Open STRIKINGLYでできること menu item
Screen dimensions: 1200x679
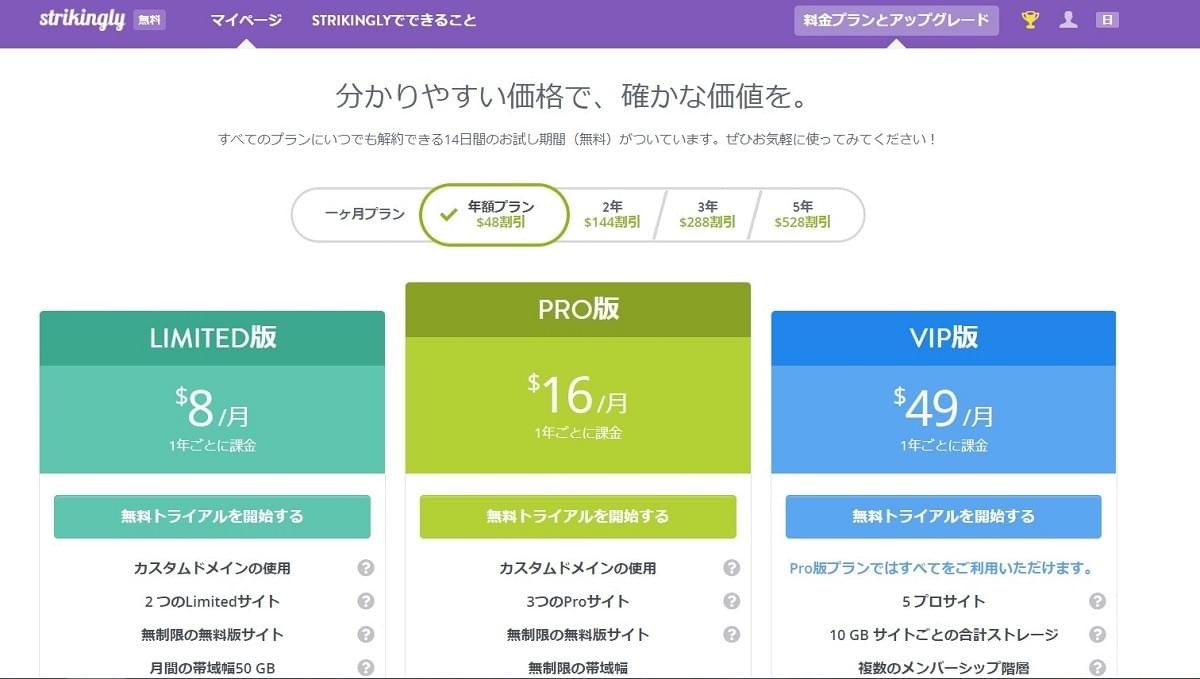(x=394, y=20)
